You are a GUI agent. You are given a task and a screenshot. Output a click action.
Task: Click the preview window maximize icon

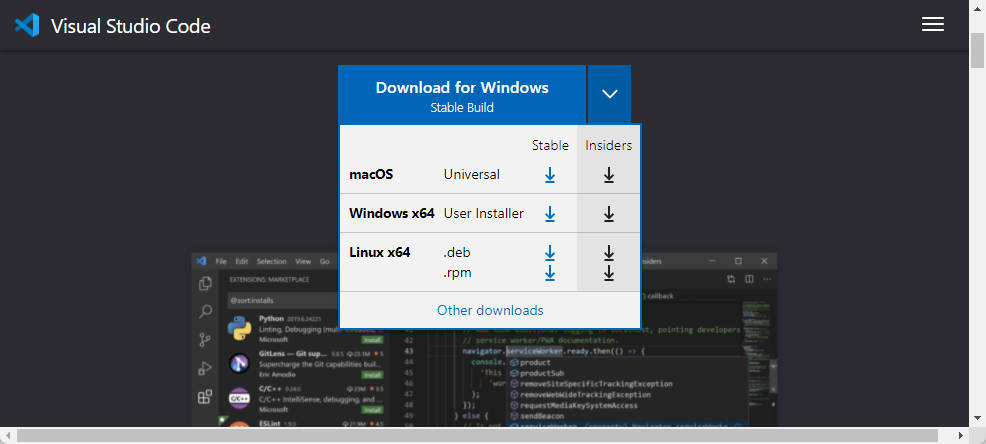738,260
